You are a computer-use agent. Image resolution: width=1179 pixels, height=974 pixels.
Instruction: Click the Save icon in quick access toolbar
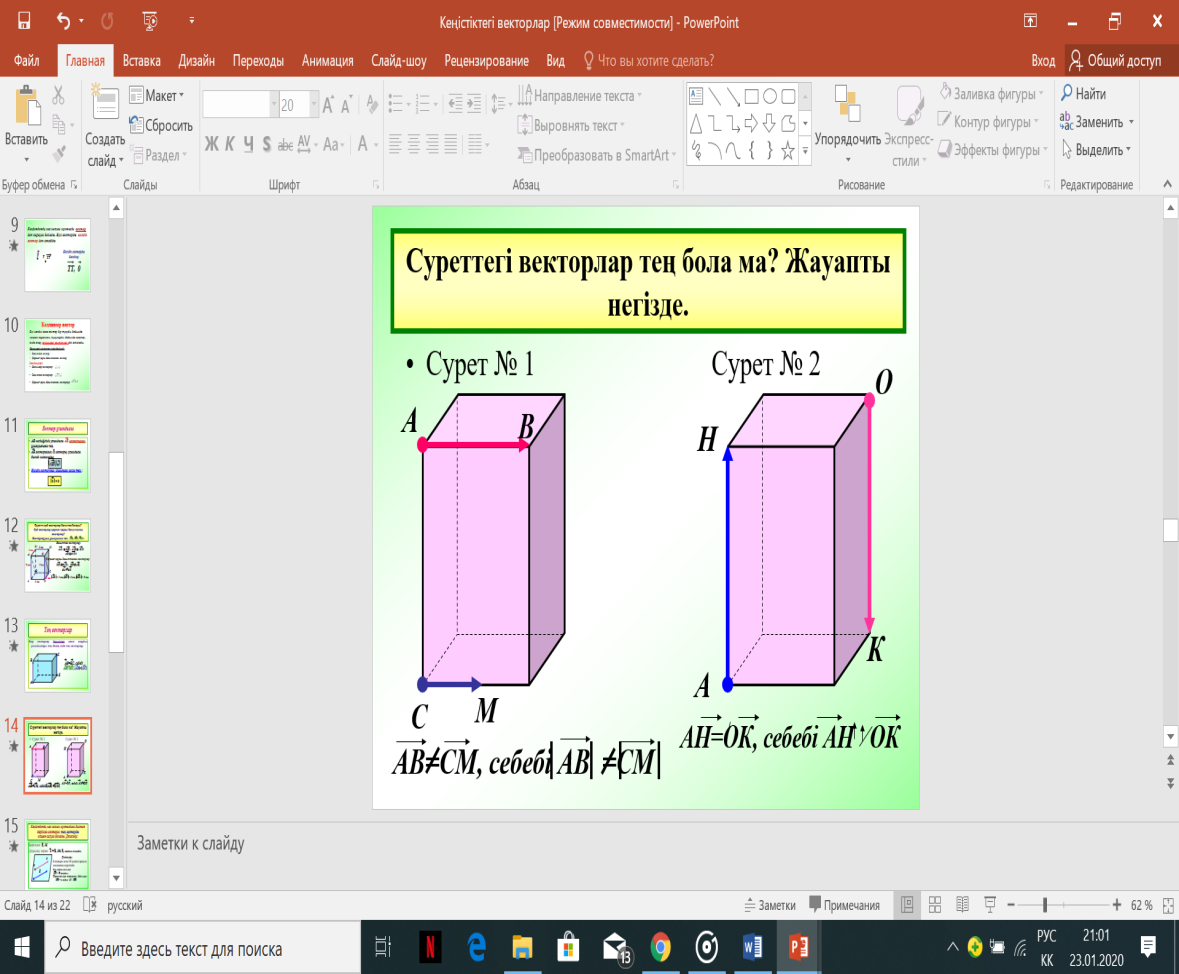pyautogui.click(x=24, y=21)
